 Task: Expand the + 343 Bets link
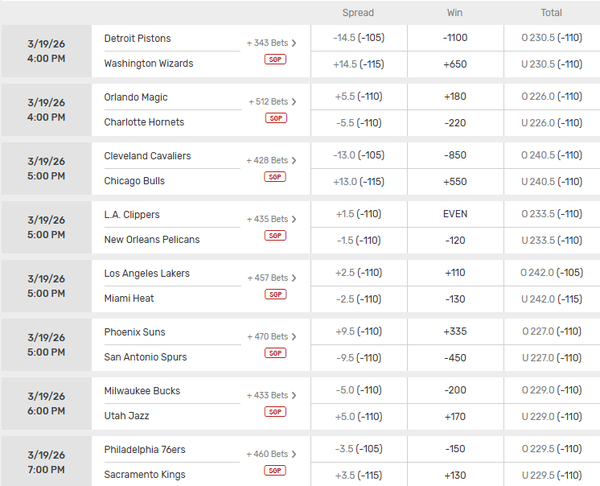point(270,44)
